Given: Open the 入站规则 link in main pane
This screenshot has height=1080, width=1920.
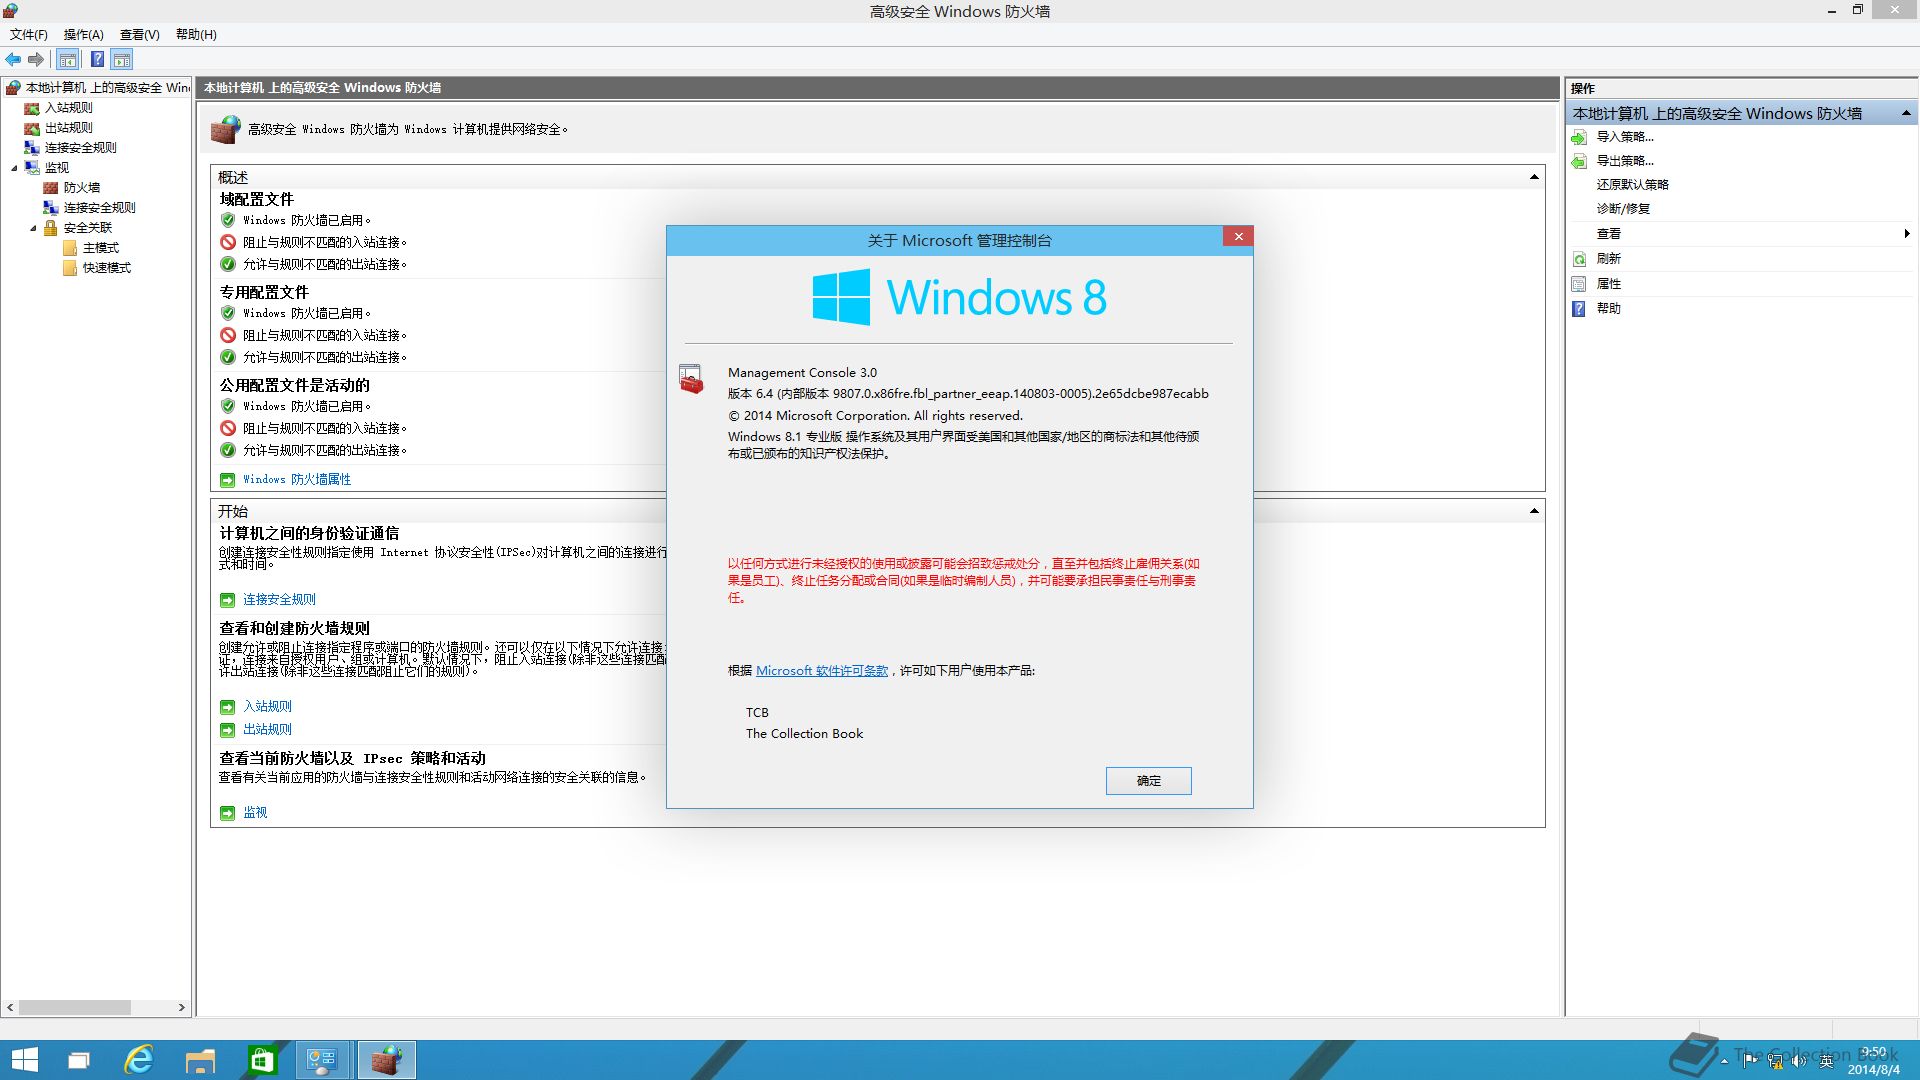Looking at the screenshot, I should tap(267, 707).
